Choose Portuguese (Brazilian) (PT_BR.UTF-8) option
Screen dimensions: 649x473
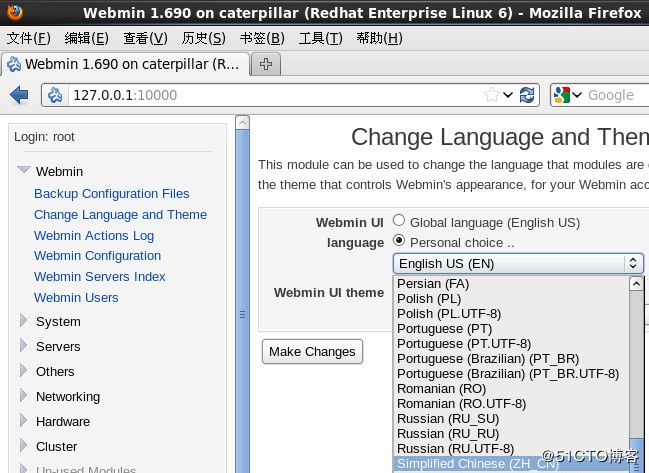(x=511, y=374)
